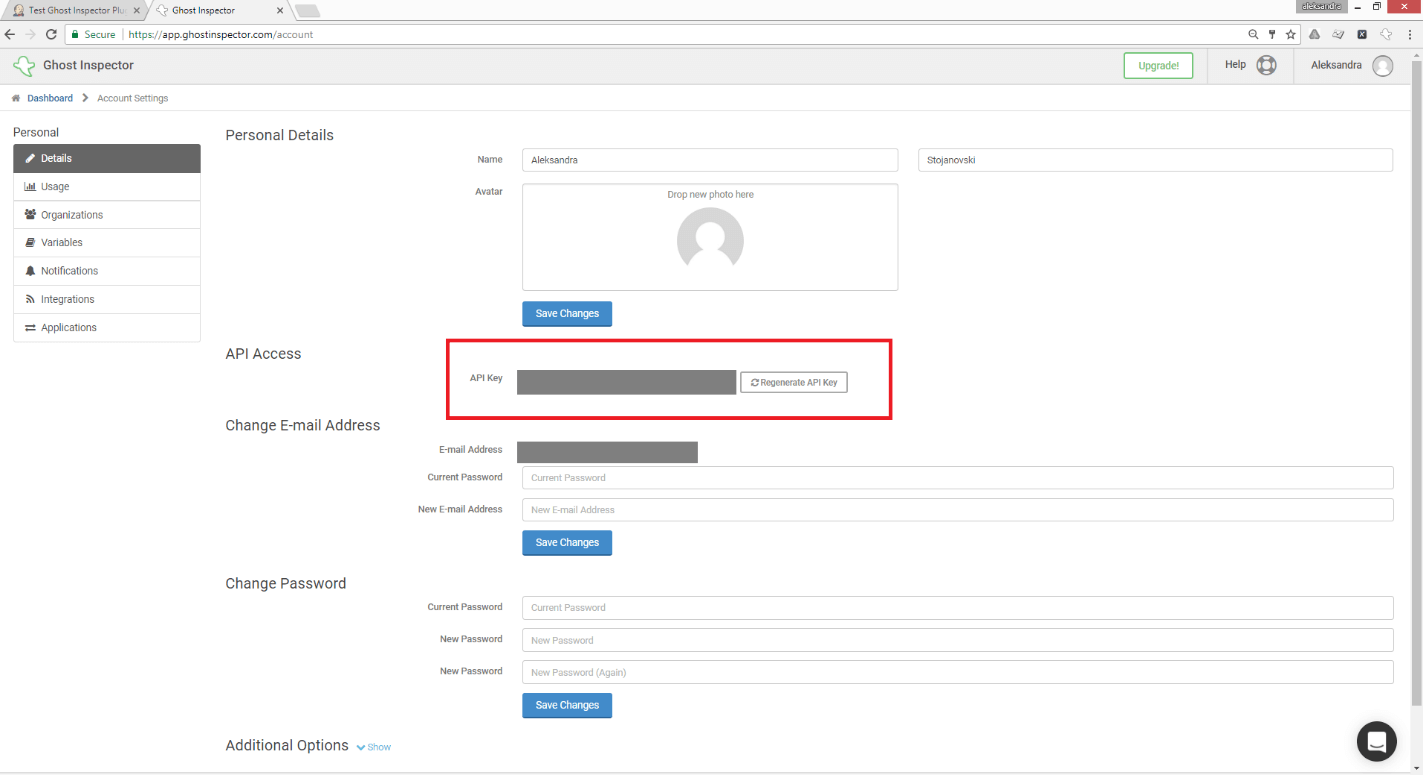The height and width of the screenshot is (775, 1423).
Task: Open the Ghost Inspector browser extension icon
Action: [x=1385, y=34]
